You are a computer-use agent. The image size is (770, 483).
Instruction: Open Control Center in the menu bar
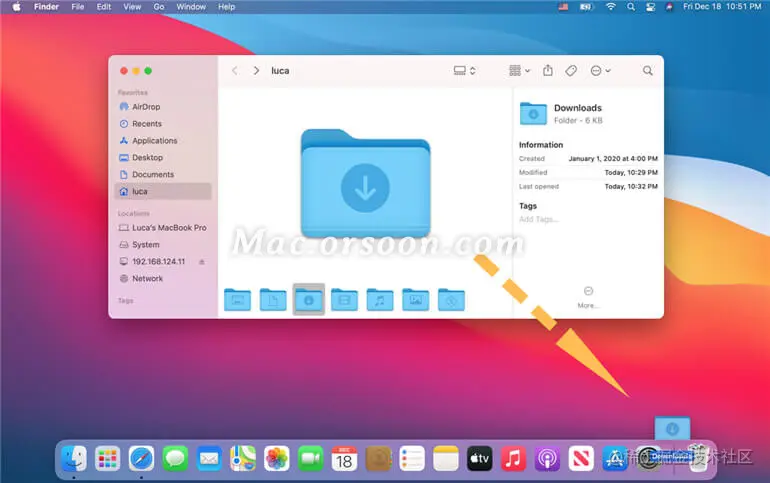pos(650,7)
